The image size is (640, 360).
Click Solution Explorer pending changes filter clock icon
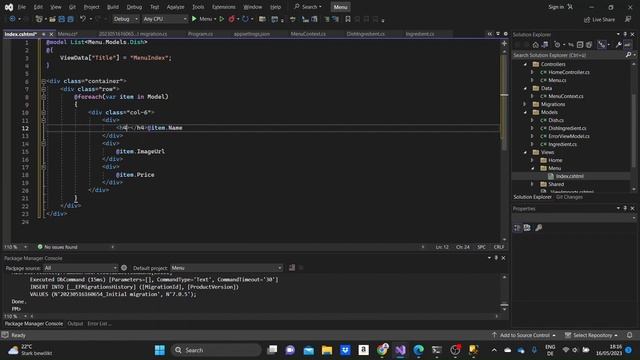pyautogui.click(x=557, y=45)
